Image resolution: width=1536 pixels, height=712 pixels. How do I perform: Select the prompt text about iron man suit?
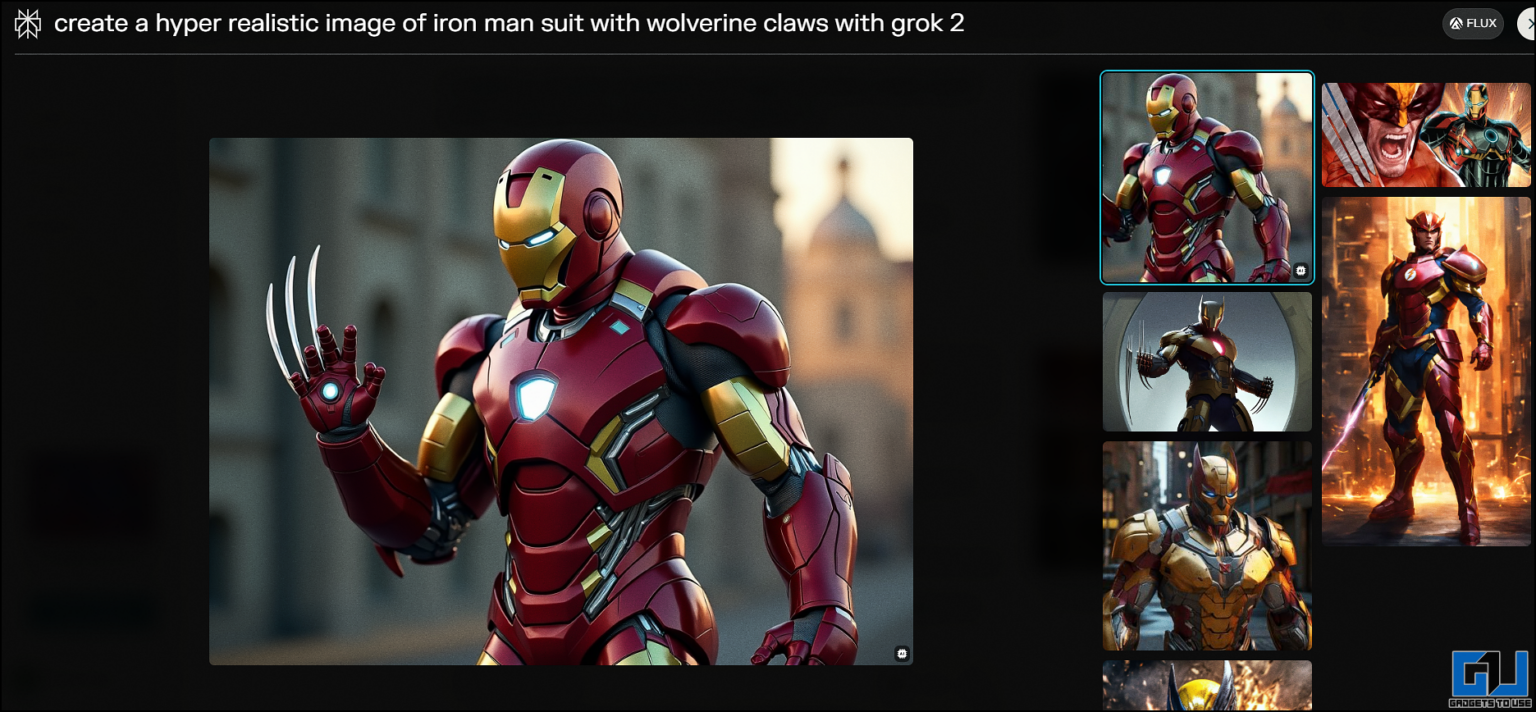509,23
